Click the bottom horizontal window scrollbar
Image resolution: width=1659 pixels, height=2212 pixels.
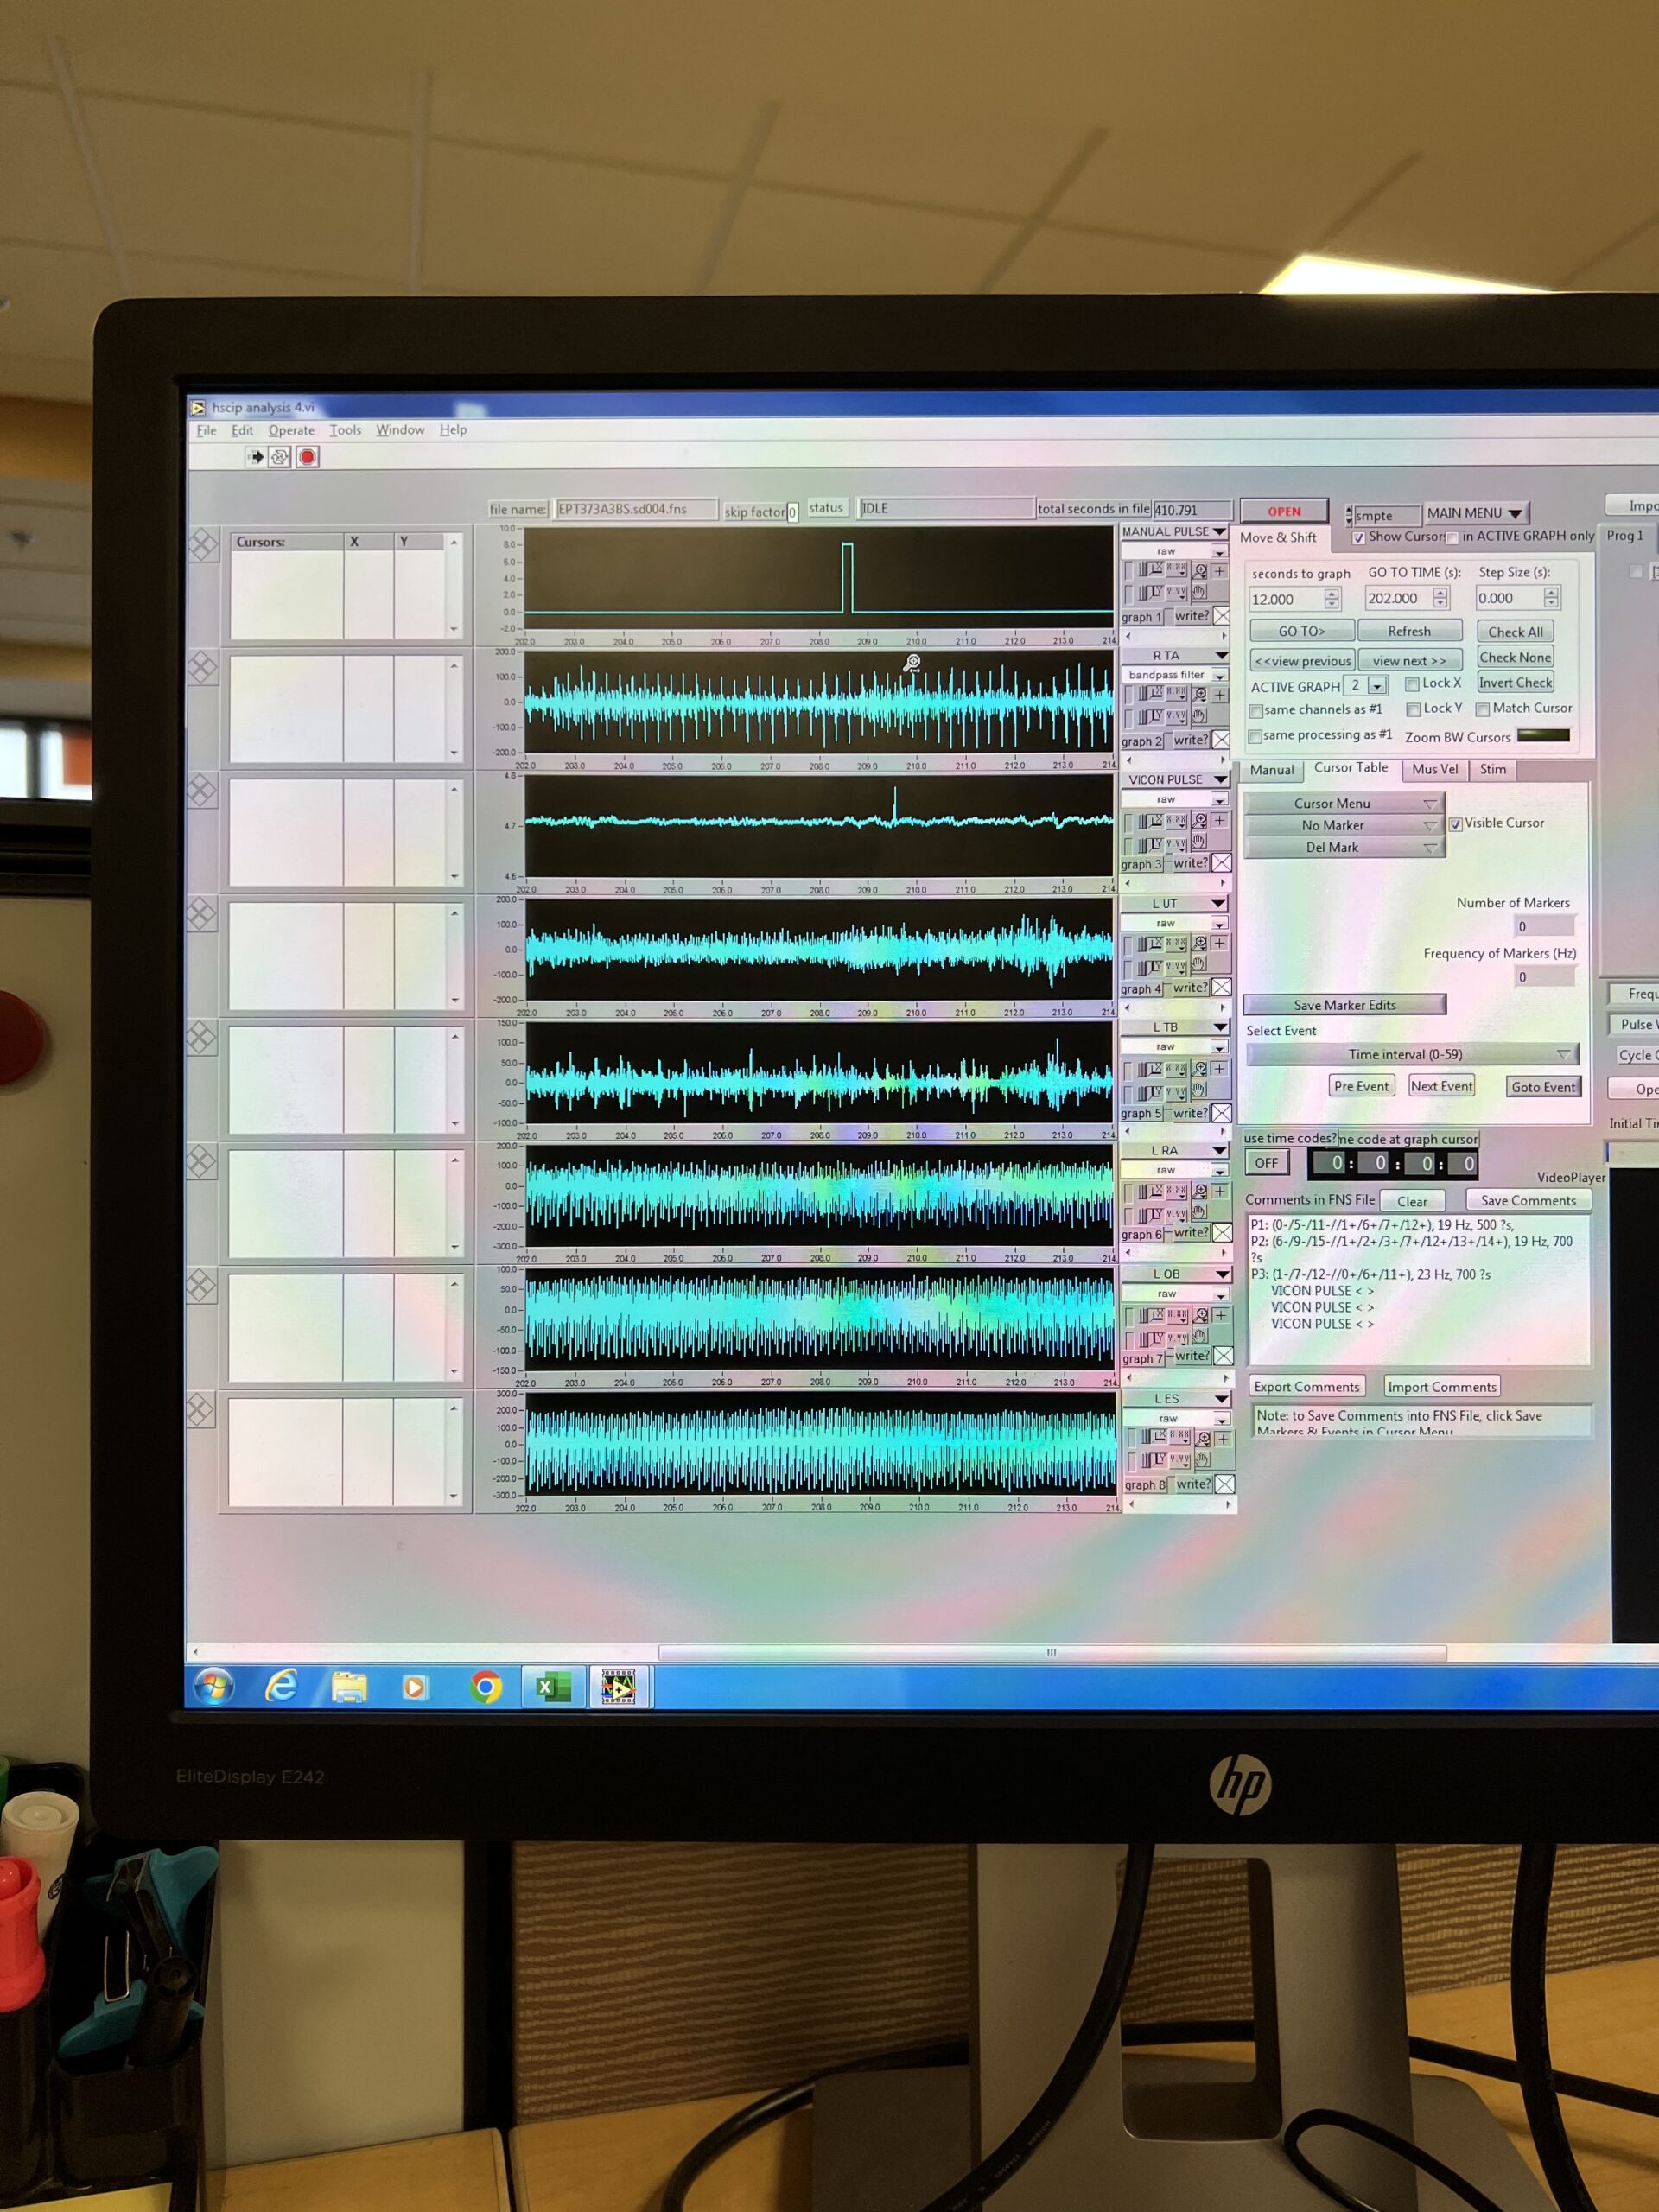coord(1051,1653)
